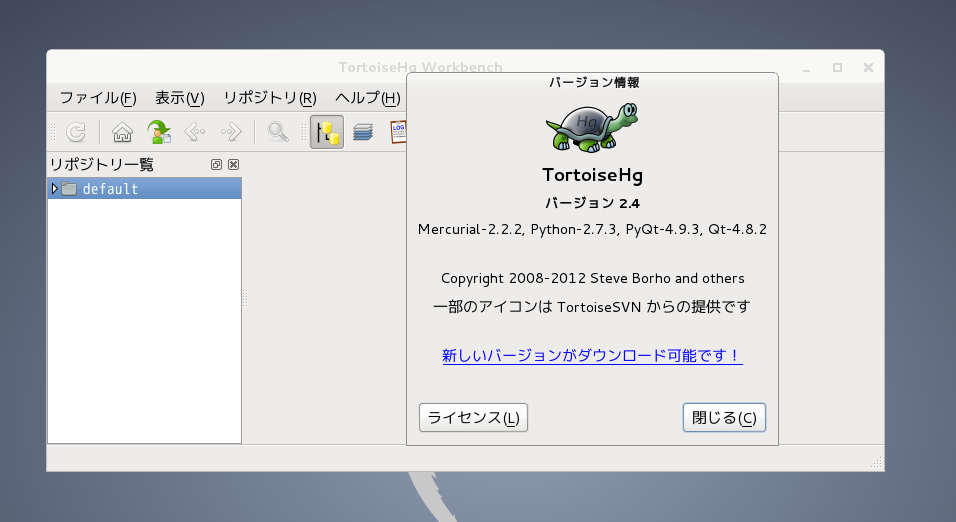956x522 pixels.
Task: Toggle the revision graph toolbar icon
Action: [327, 132]
